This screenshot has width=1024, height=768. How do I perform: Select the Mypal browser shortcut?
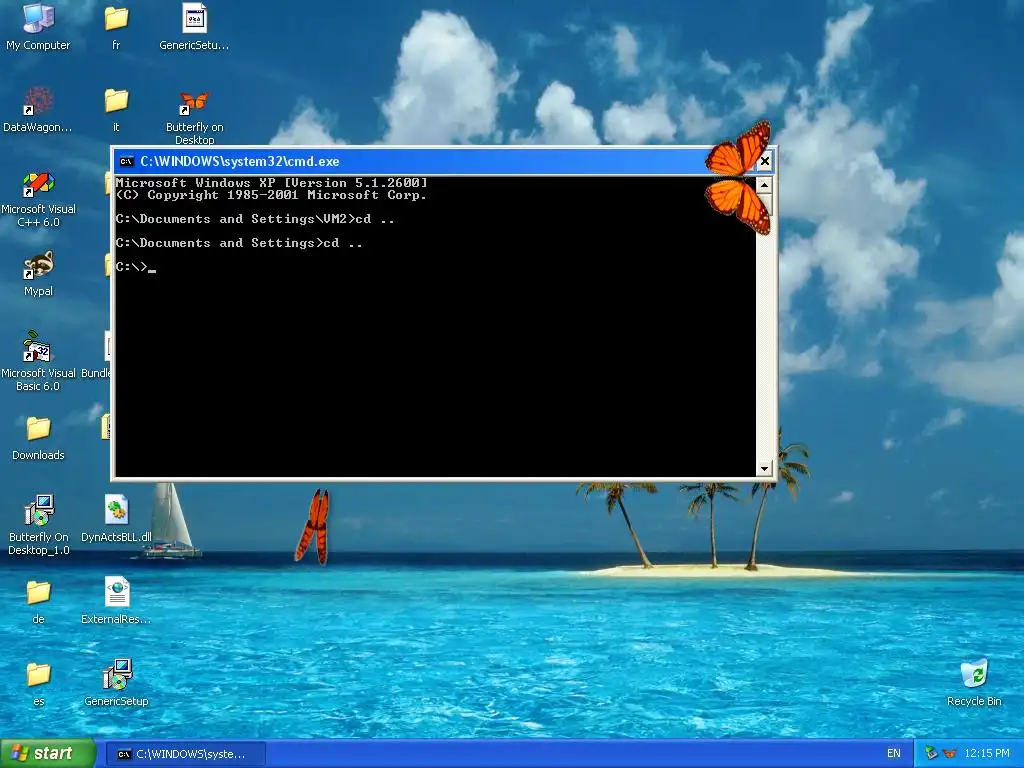pos(38,273)
